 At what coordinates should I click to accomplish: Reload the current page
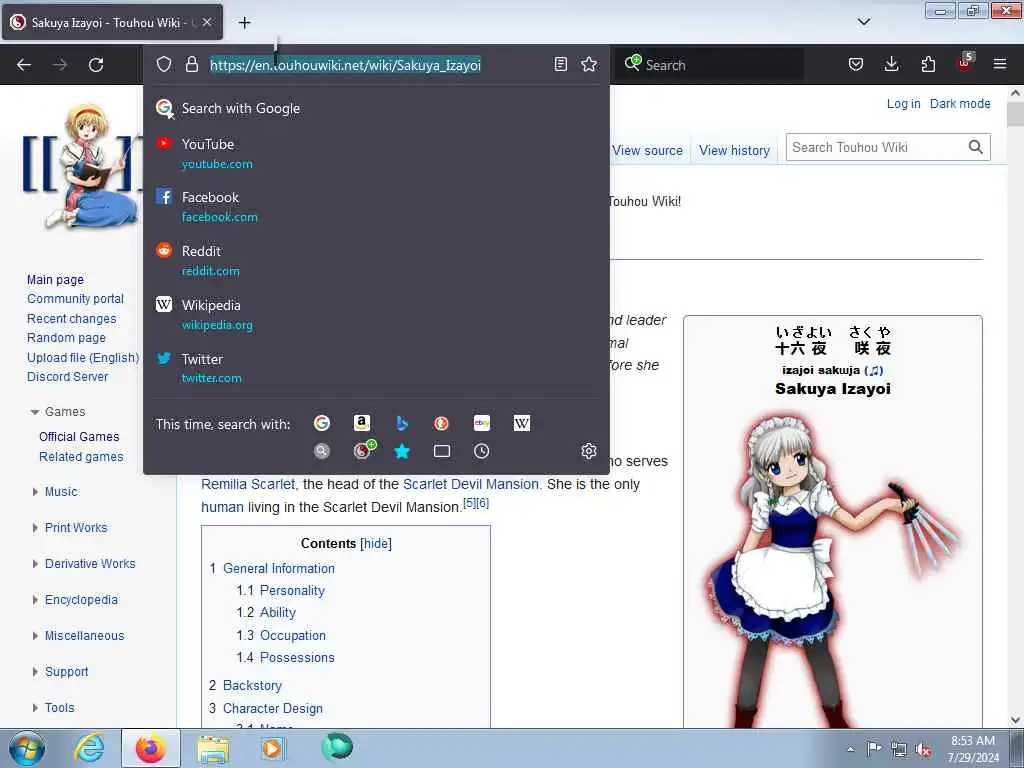96,65
